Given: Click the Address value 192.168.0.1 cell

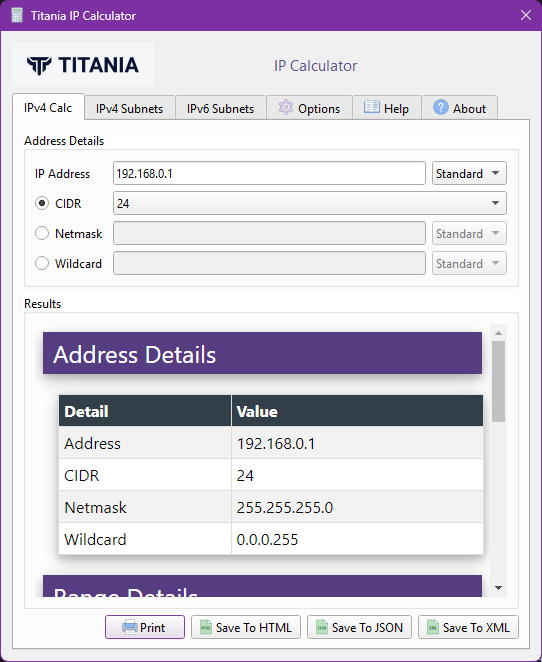Looking at the screenshot, I should click(357, 443).
